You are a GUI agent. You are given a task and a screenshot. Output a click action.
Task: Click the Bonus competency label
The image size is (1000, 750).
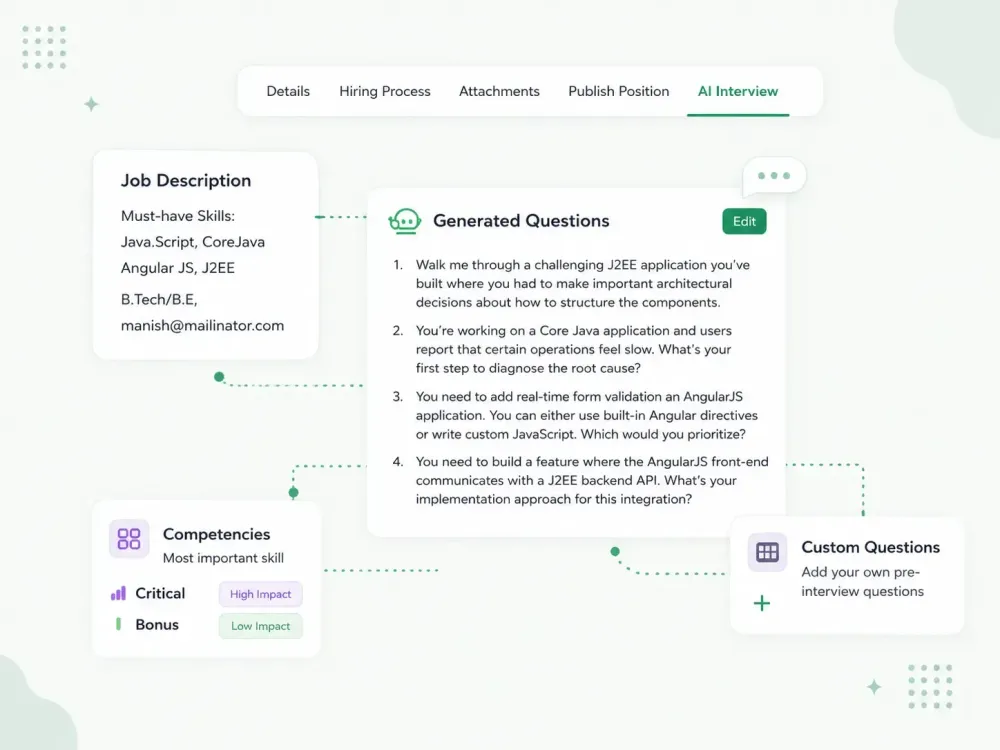coord(157,624)
